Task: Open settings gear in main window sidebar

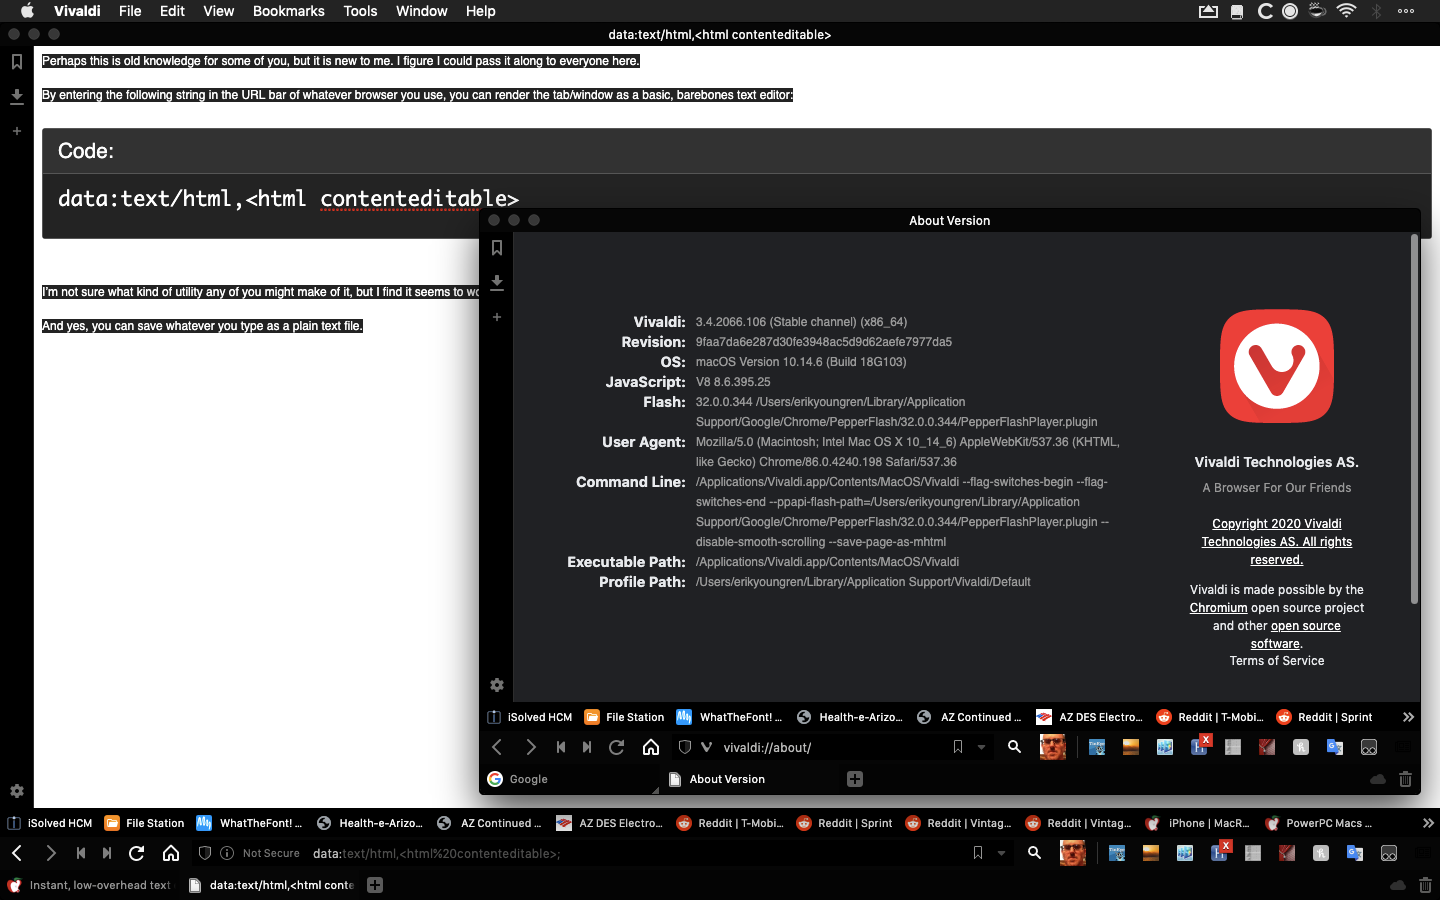Action: tap(17, 791)
